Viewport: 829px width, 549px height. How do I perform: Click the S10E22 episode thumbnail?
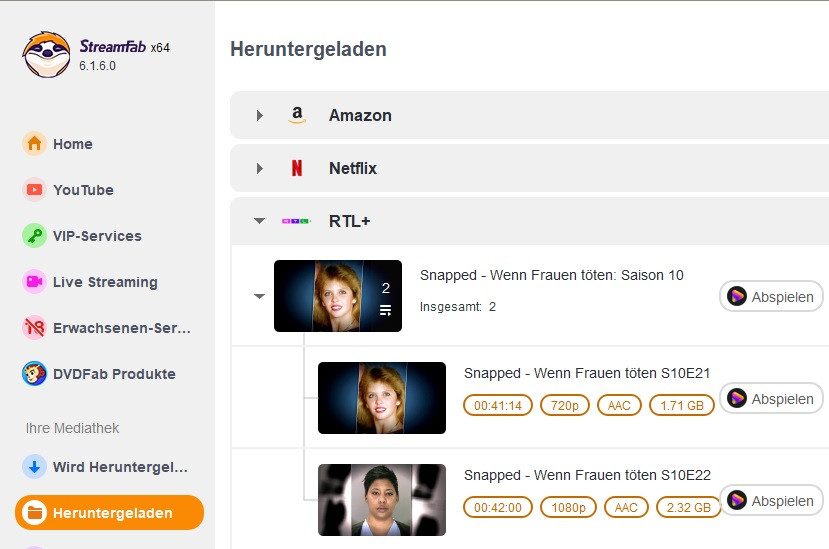(x=381, y=500)
